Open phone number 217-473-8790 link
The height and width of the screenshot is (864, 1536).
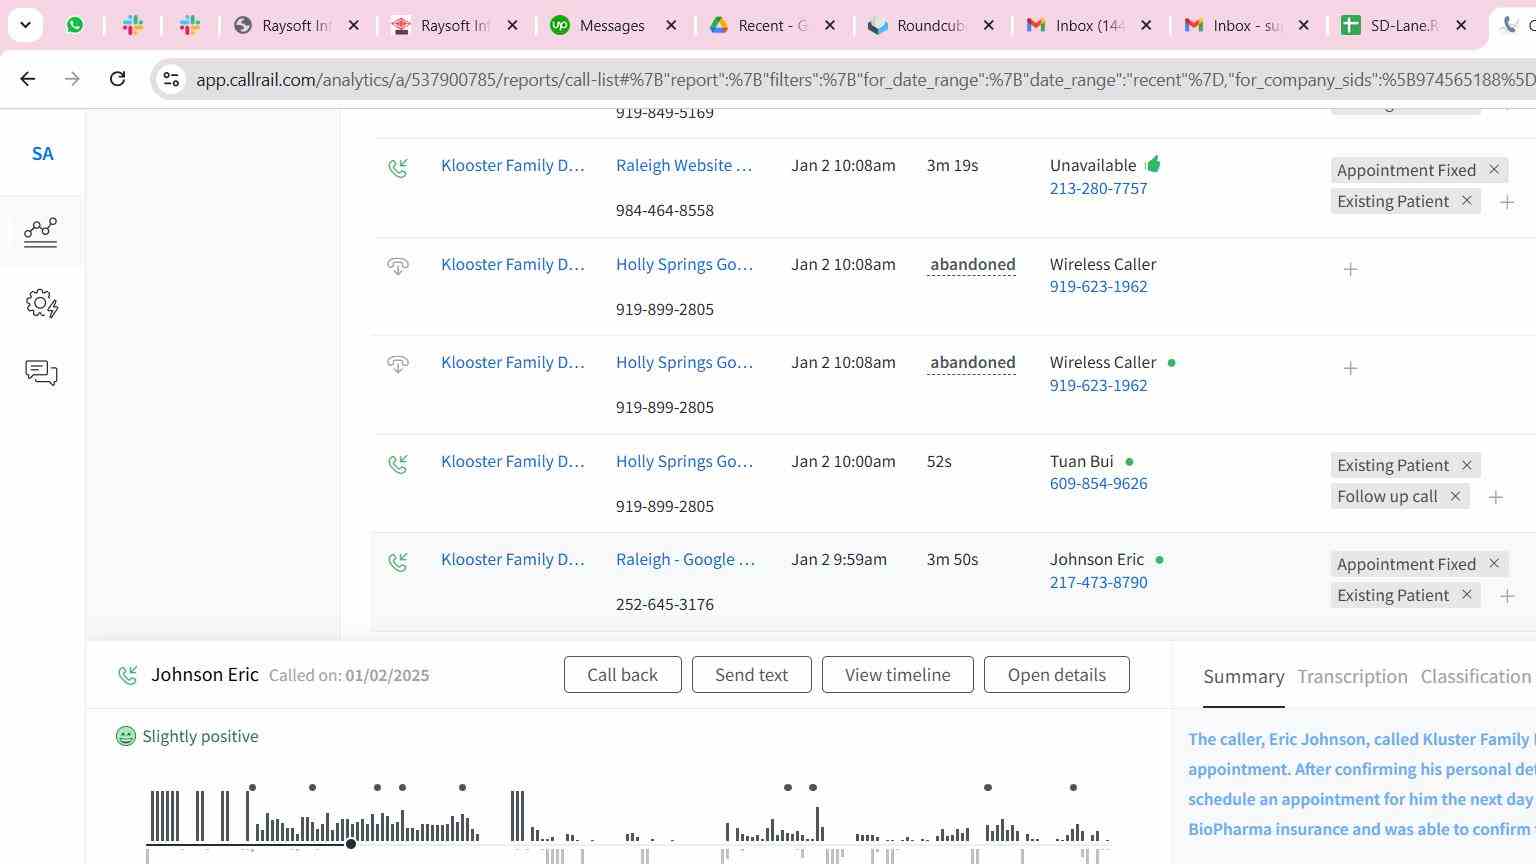pyautogui.click(x=1098, y=582)
